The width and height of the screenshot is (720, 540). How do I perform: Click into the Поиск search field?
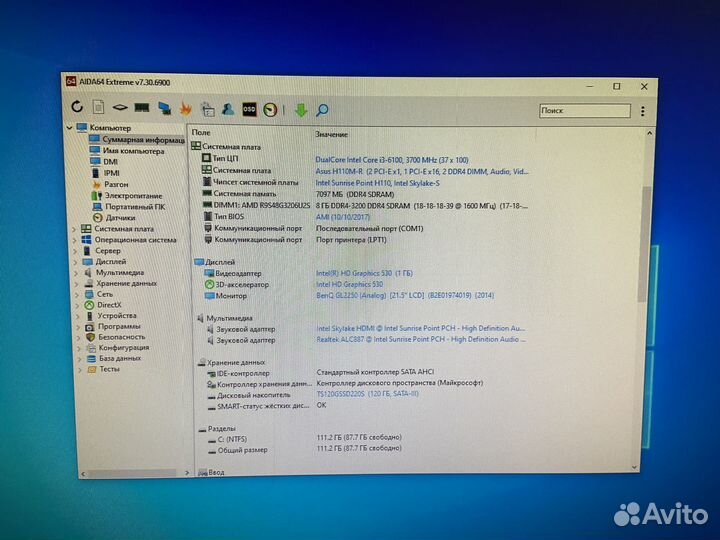click(x=585, y=111)
